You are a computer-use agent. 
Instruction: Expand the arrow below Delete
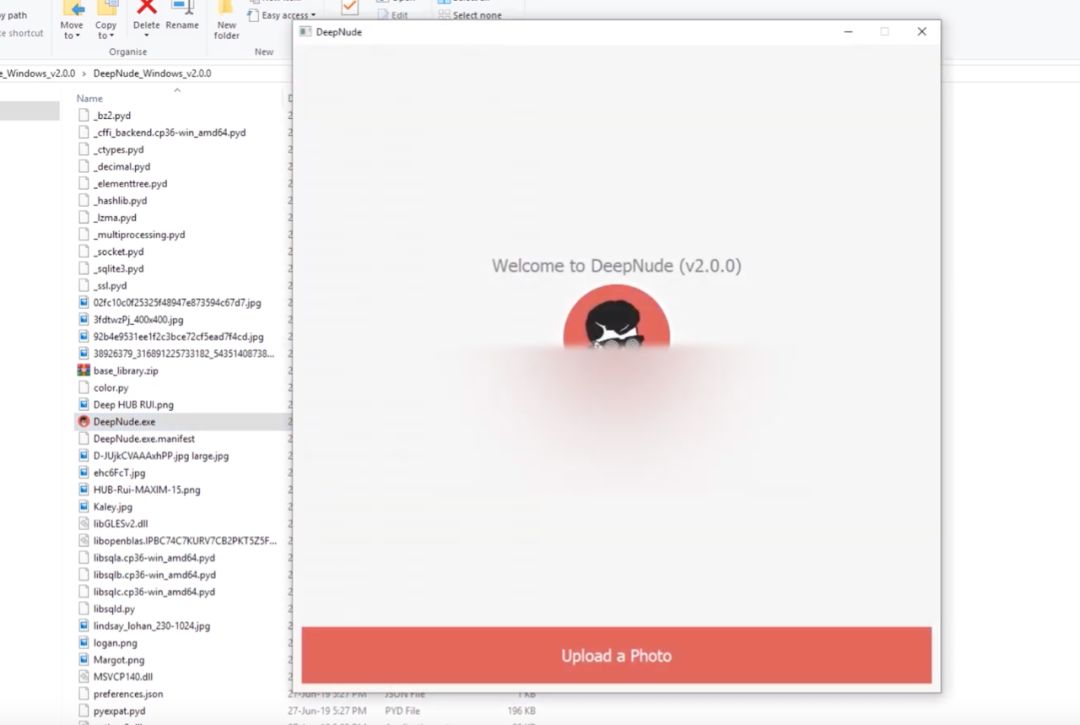pos(146,36)
